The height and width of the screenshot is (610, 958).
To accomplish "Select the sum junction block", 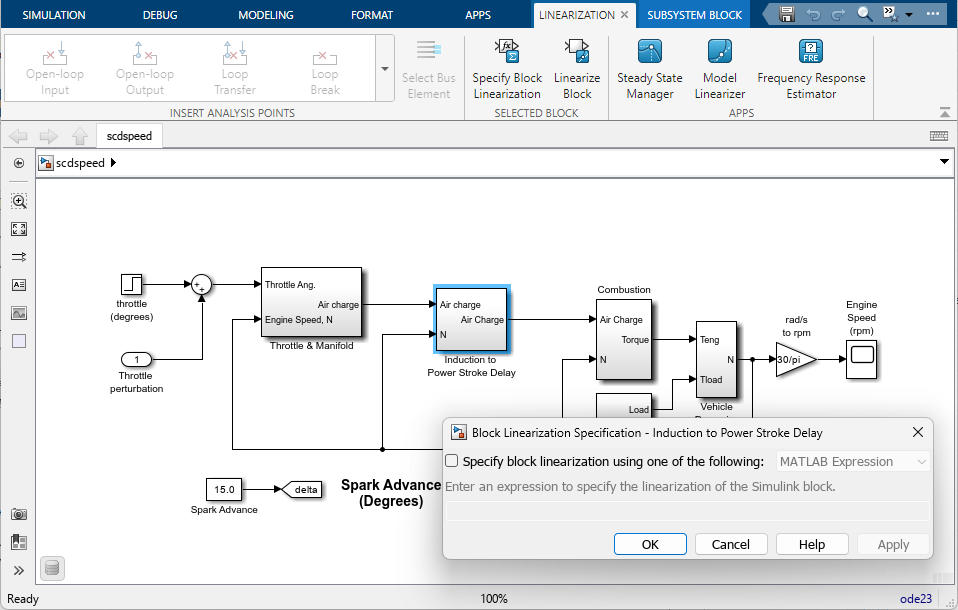I will (x=201, y=284).
